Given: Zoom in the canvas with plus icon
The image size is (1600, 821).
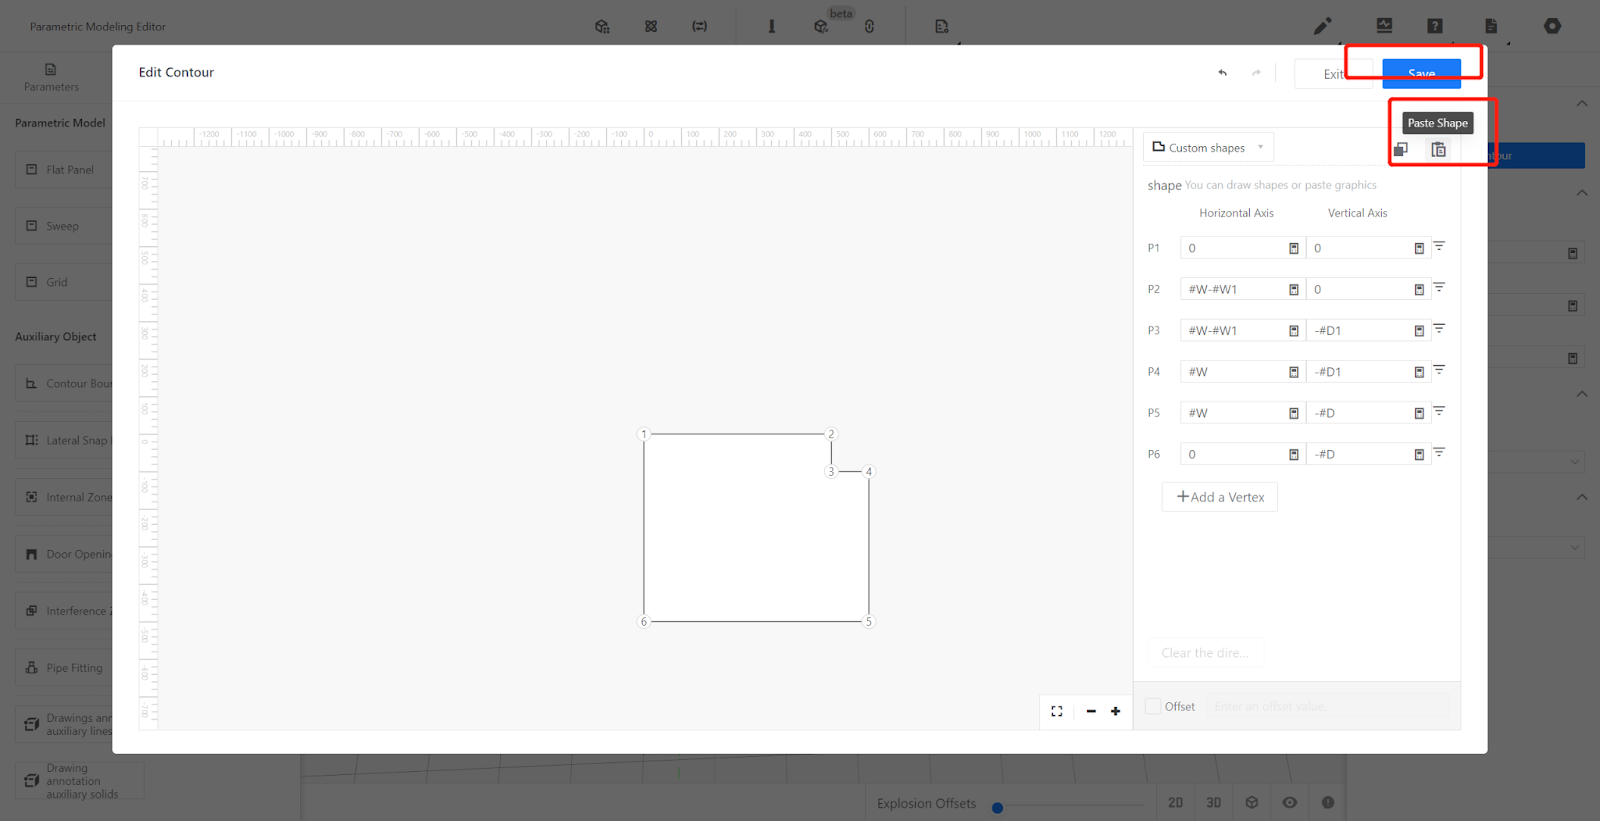Looking at the screenshot, I should [x=1115, y=711].
